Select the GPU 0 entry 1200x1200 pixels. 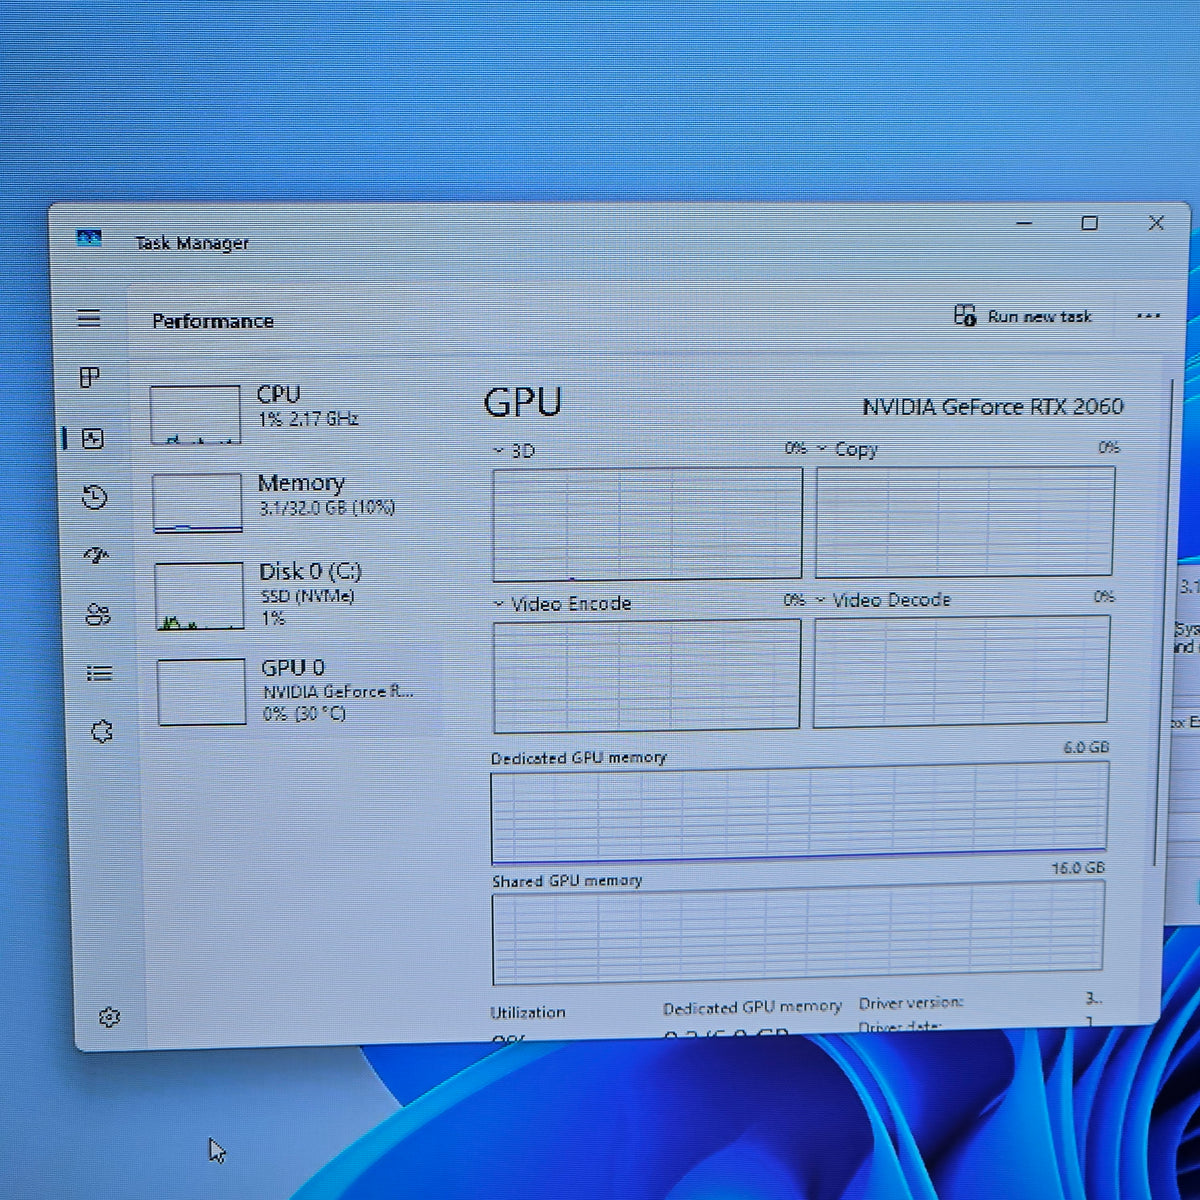tap(298, 690)
